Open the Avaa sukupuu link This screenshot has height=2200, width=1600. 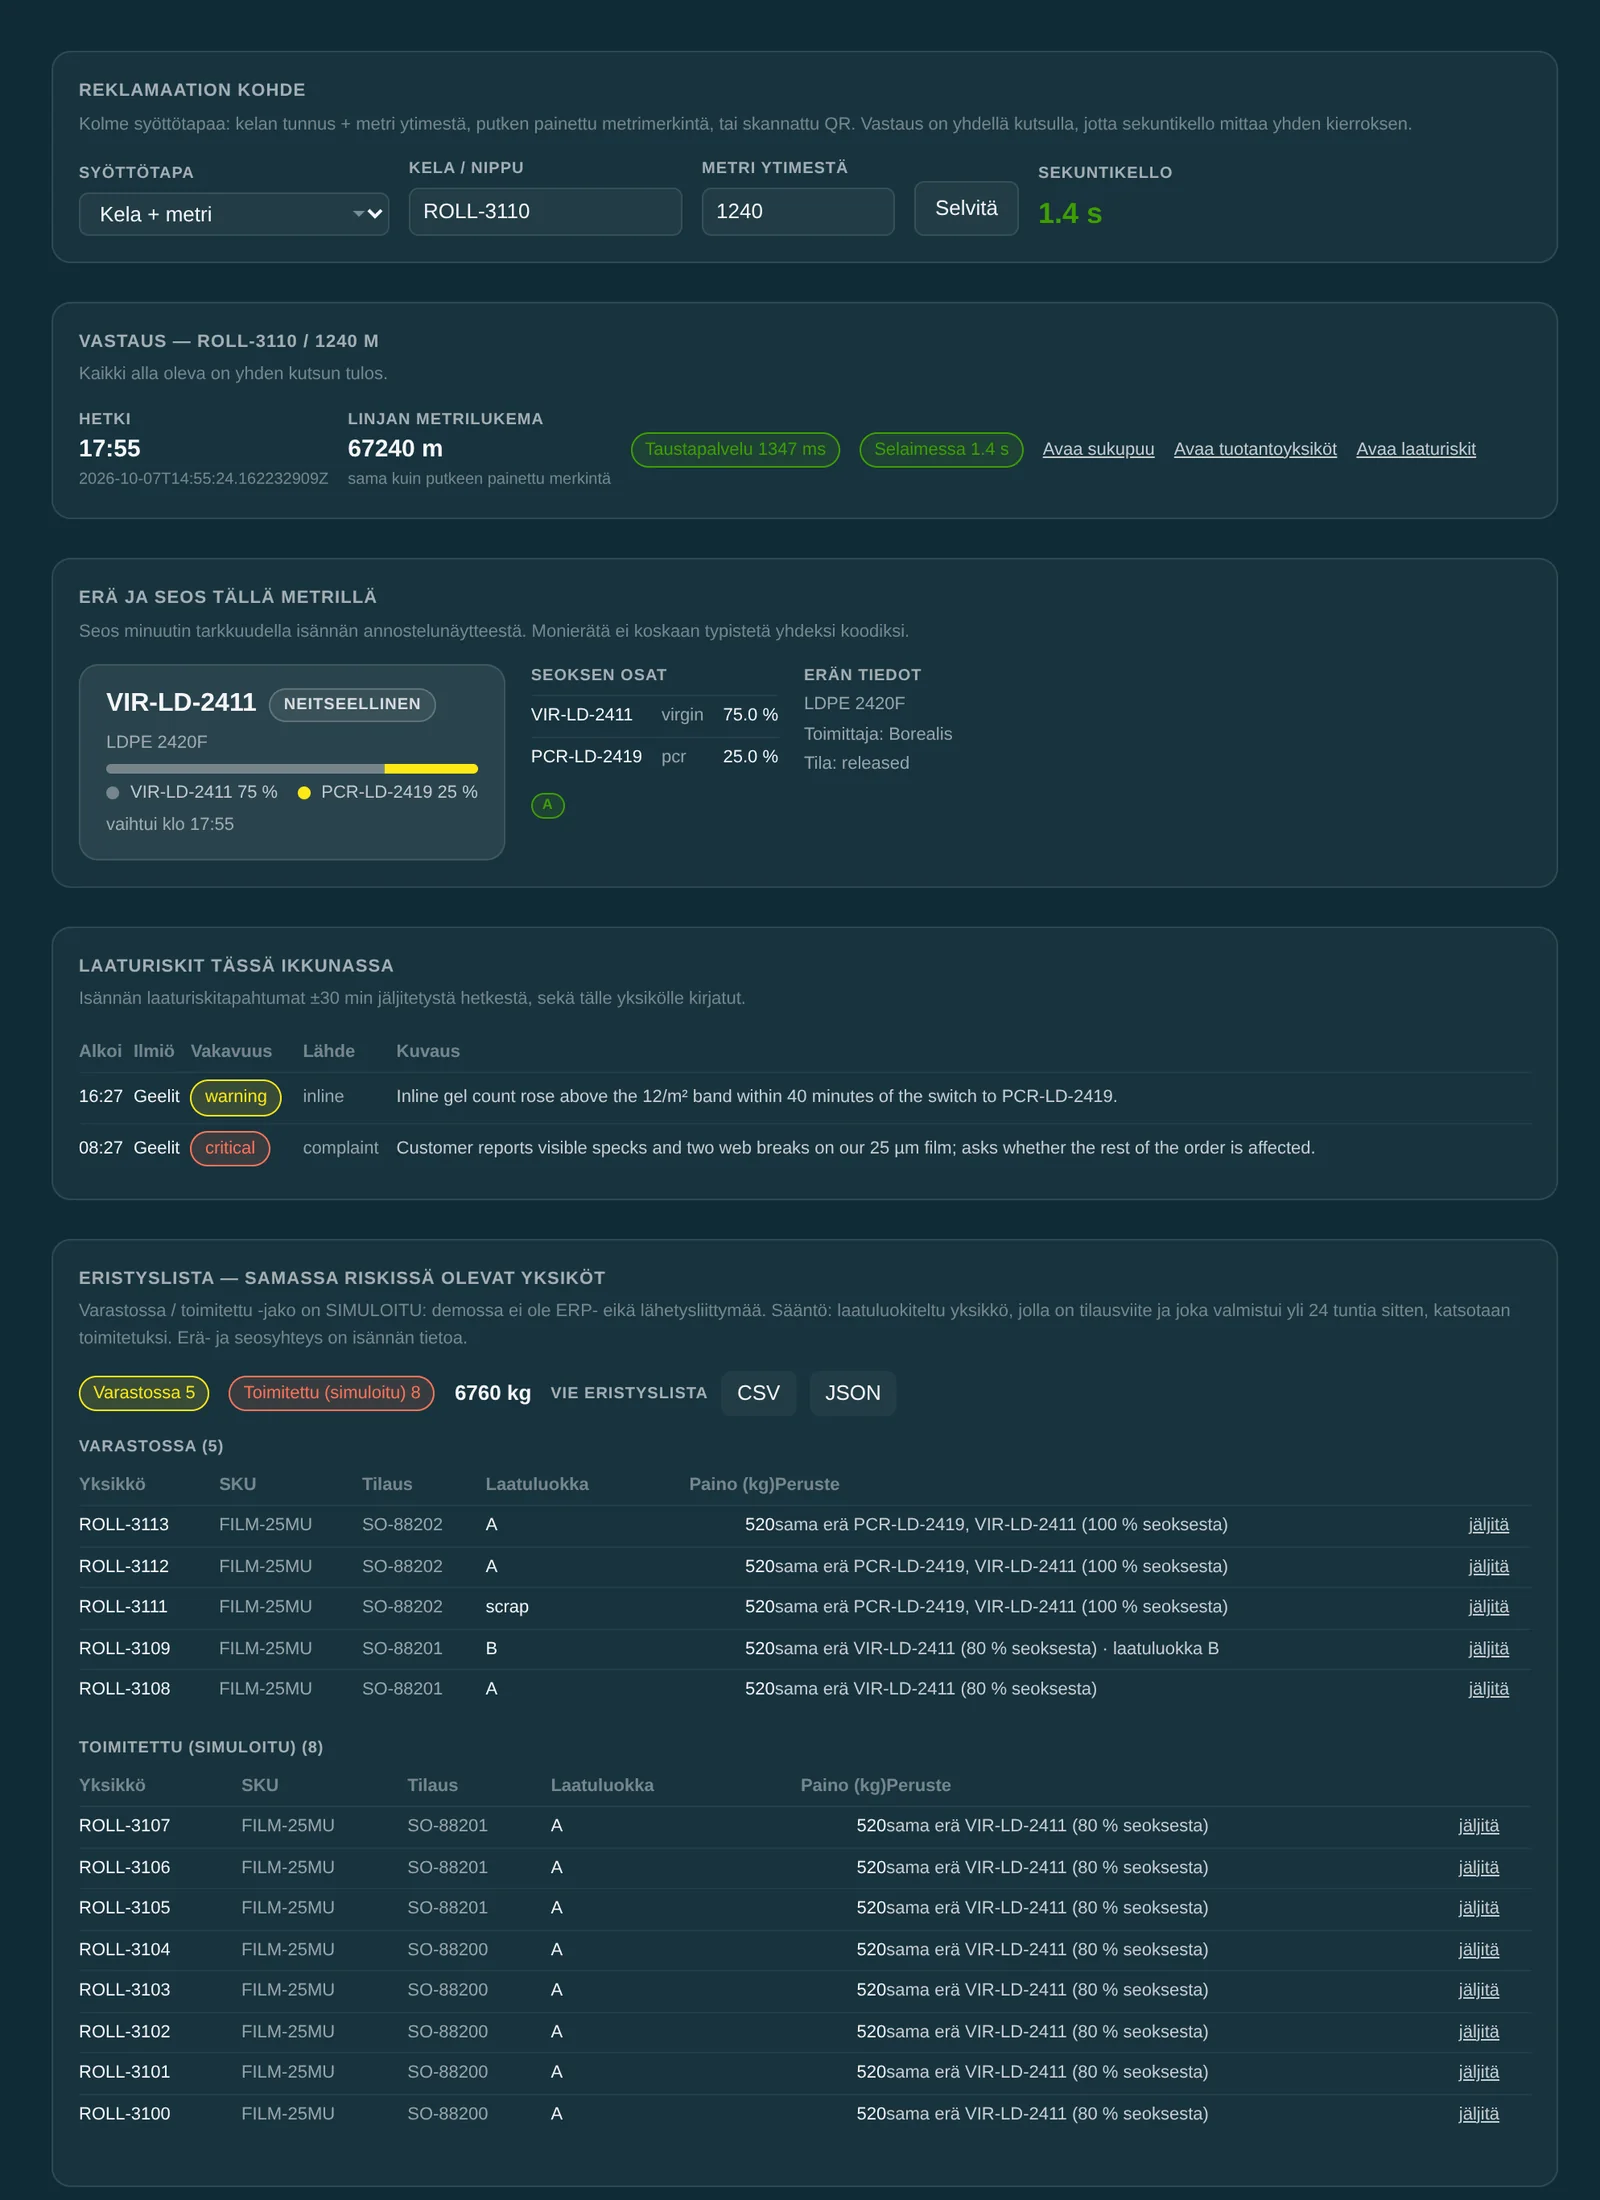[x=1098, y=449]
